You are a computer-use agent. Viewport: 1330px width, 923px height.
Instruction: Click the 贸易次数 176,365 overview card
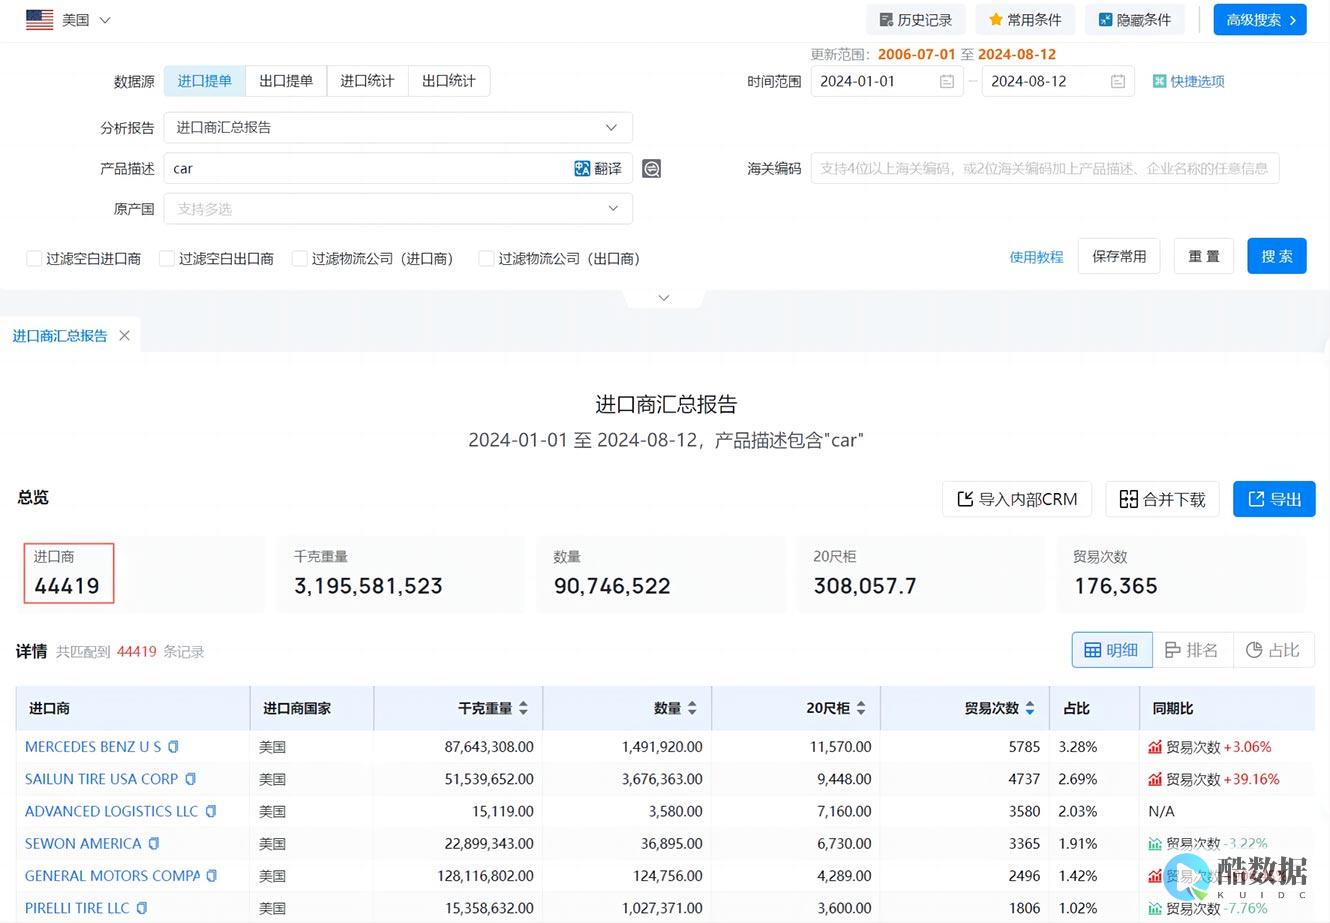pos(1181,574)
